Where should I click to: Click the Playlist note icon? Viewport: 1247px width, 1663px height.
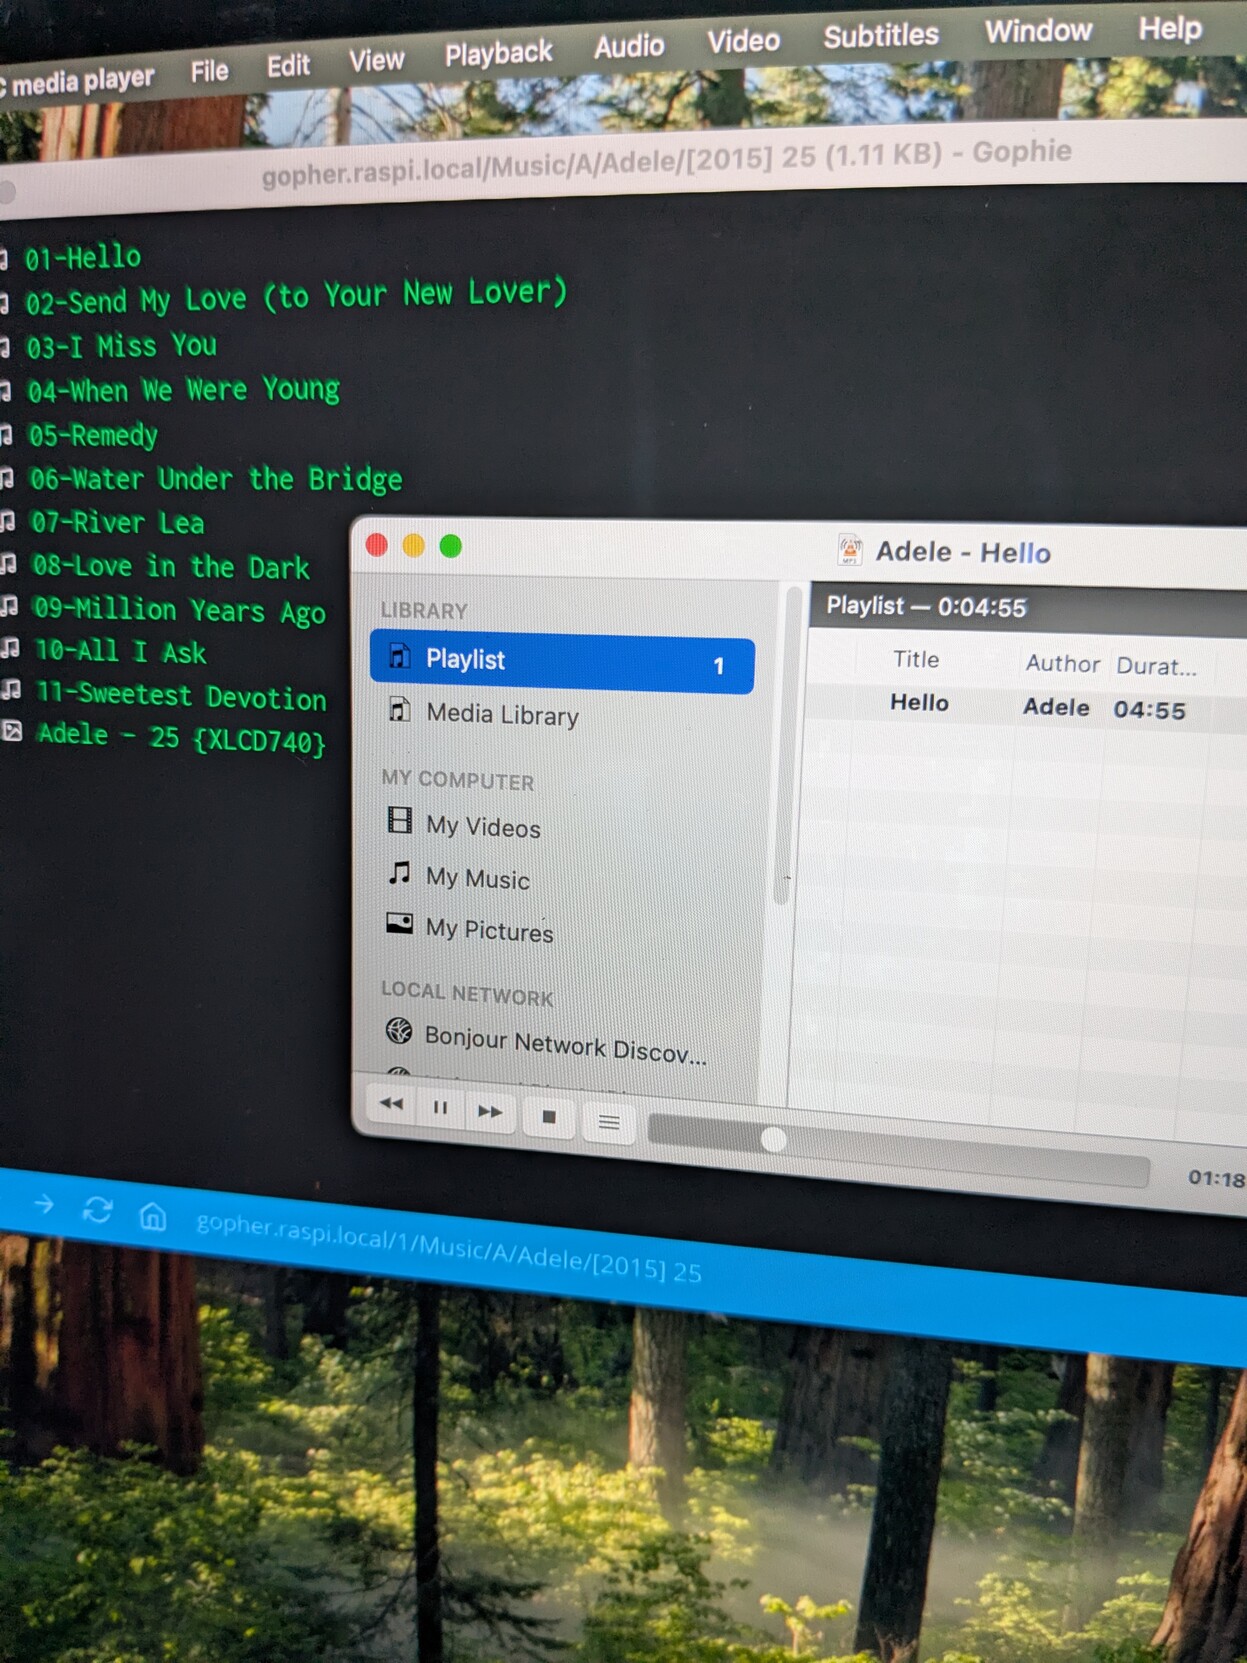[399, 656]
